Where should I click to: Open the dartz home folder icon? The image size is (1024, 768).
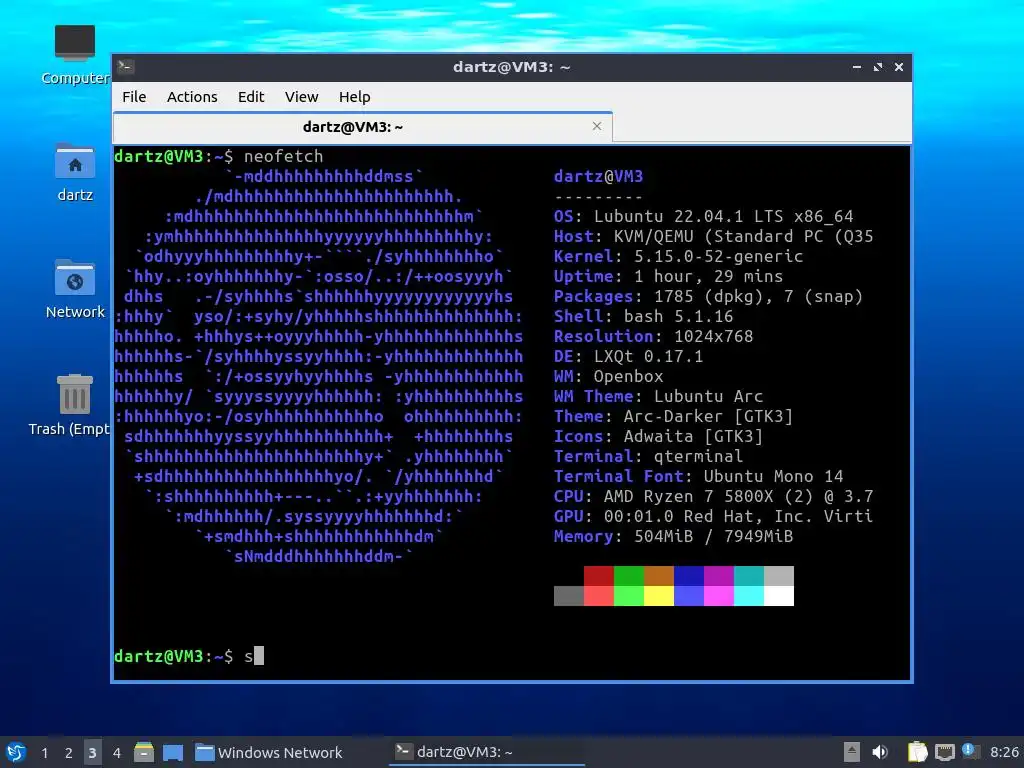click(75, 172)
